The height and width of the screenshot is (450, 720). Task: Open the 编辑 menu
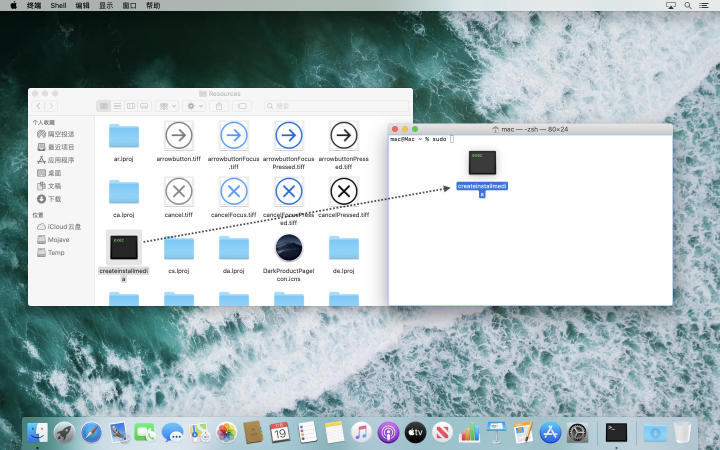pos(82,6)
